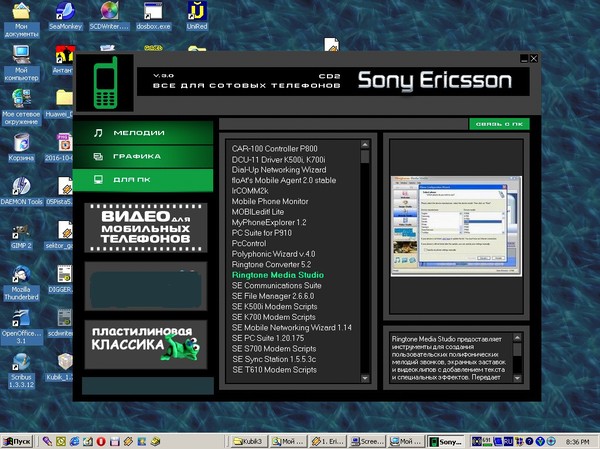Select Polyphonic Wizard v.4.0
Screen dimensions: 600x449
pos(273,254)
